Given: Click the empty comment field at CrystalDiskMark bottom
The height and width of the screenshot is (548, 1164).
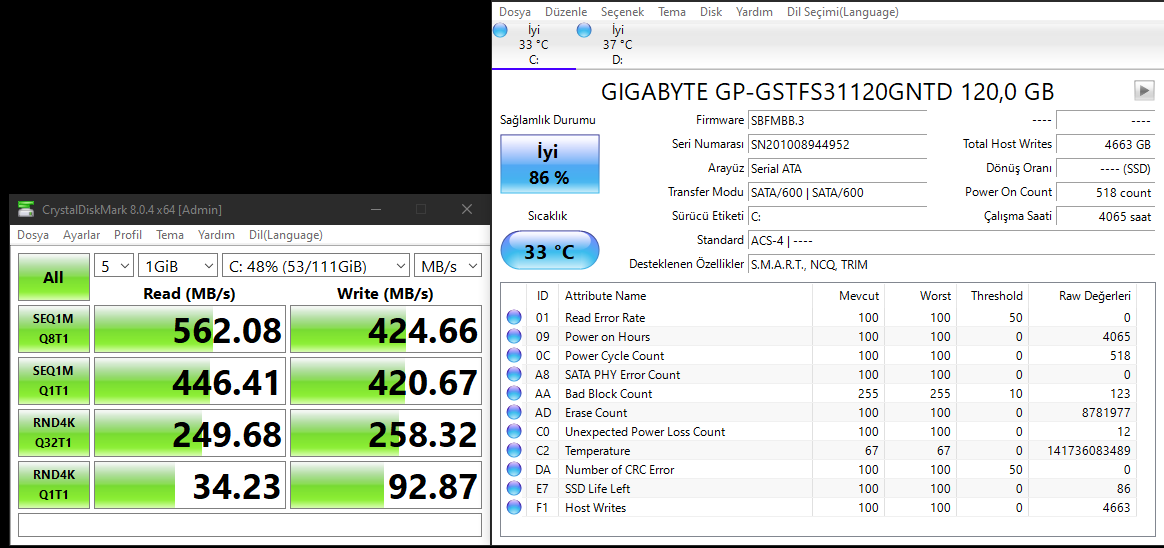Looking at the screenshot, I should [x=250, y=524].
